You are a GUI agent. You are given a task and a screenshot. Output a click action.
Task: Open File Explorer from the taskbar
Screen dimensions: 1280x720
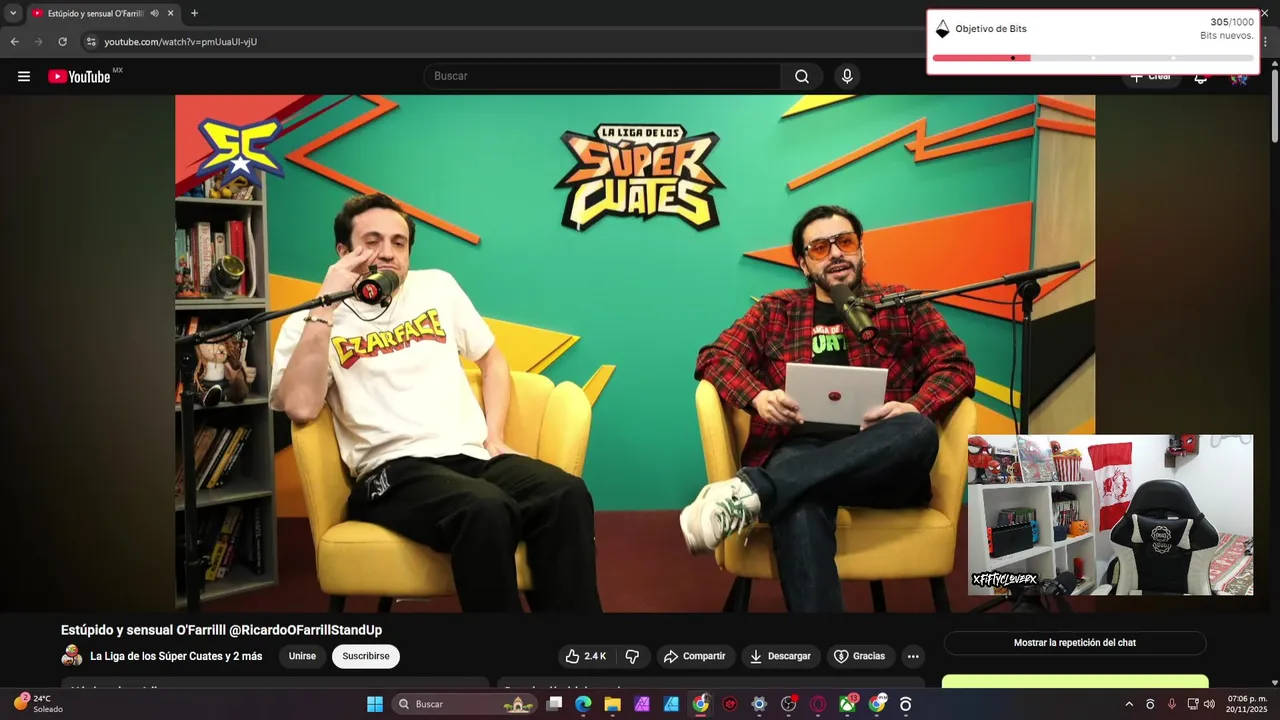tap(612, 704)
